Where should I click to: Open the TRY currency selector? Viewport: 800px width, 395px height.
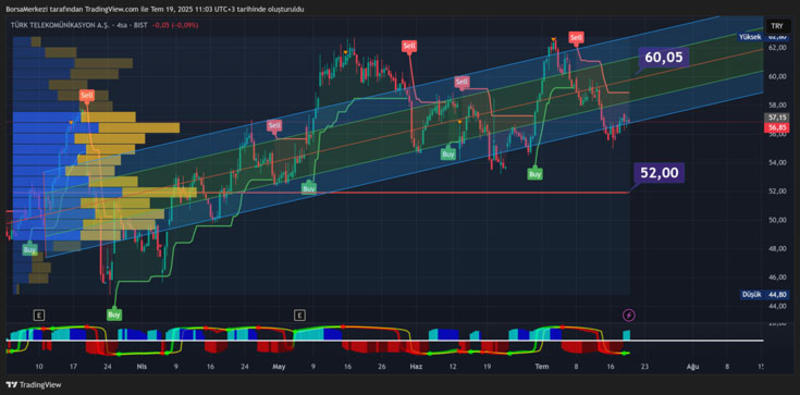pos(777,26)
